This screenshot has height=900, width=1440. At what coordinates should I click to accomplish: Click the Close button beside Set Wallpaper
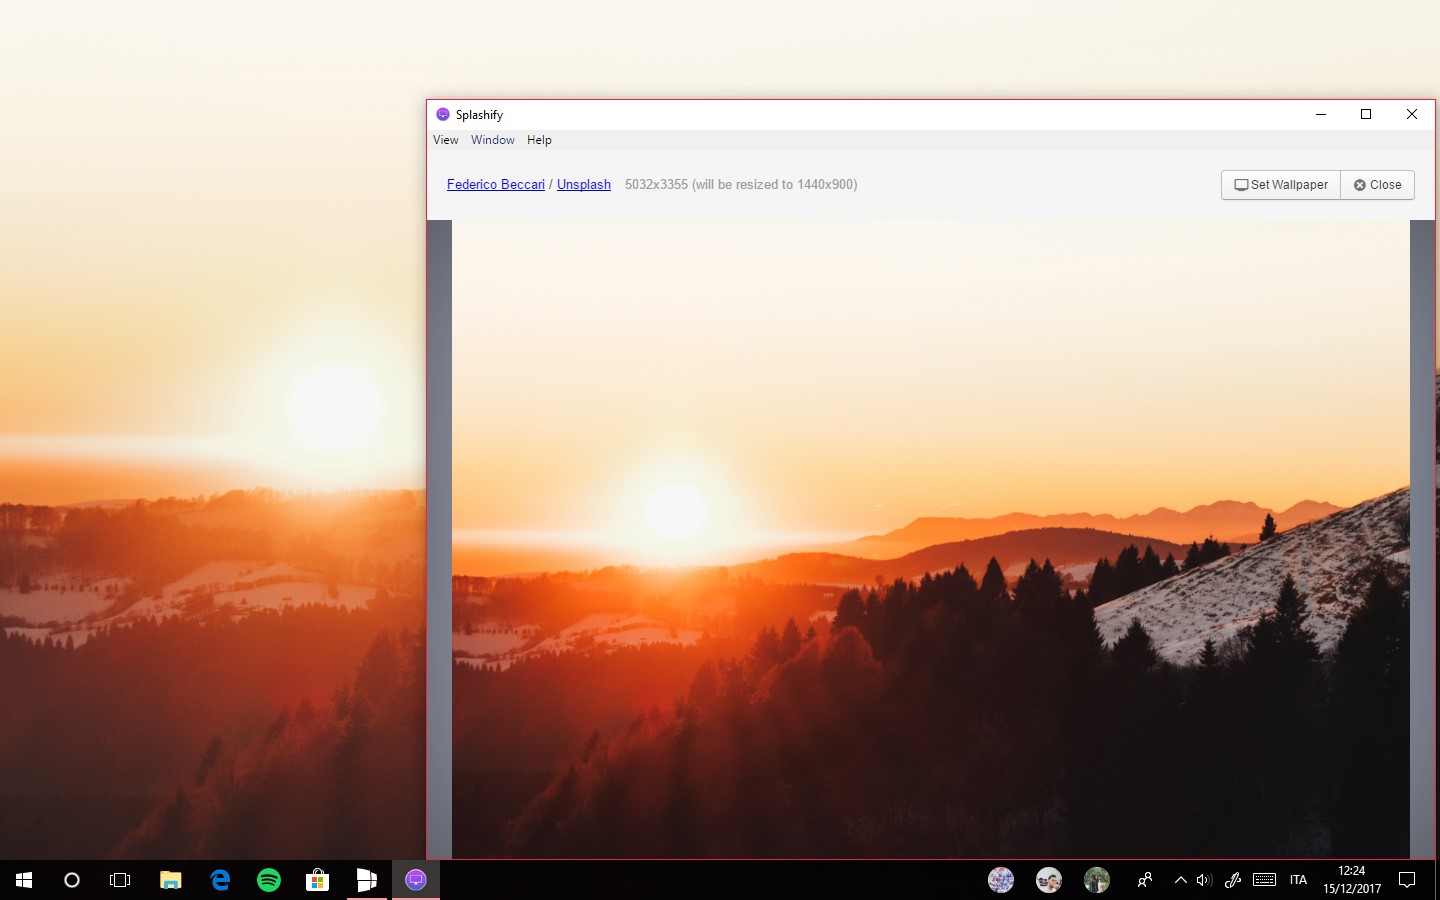point(1377,185)
